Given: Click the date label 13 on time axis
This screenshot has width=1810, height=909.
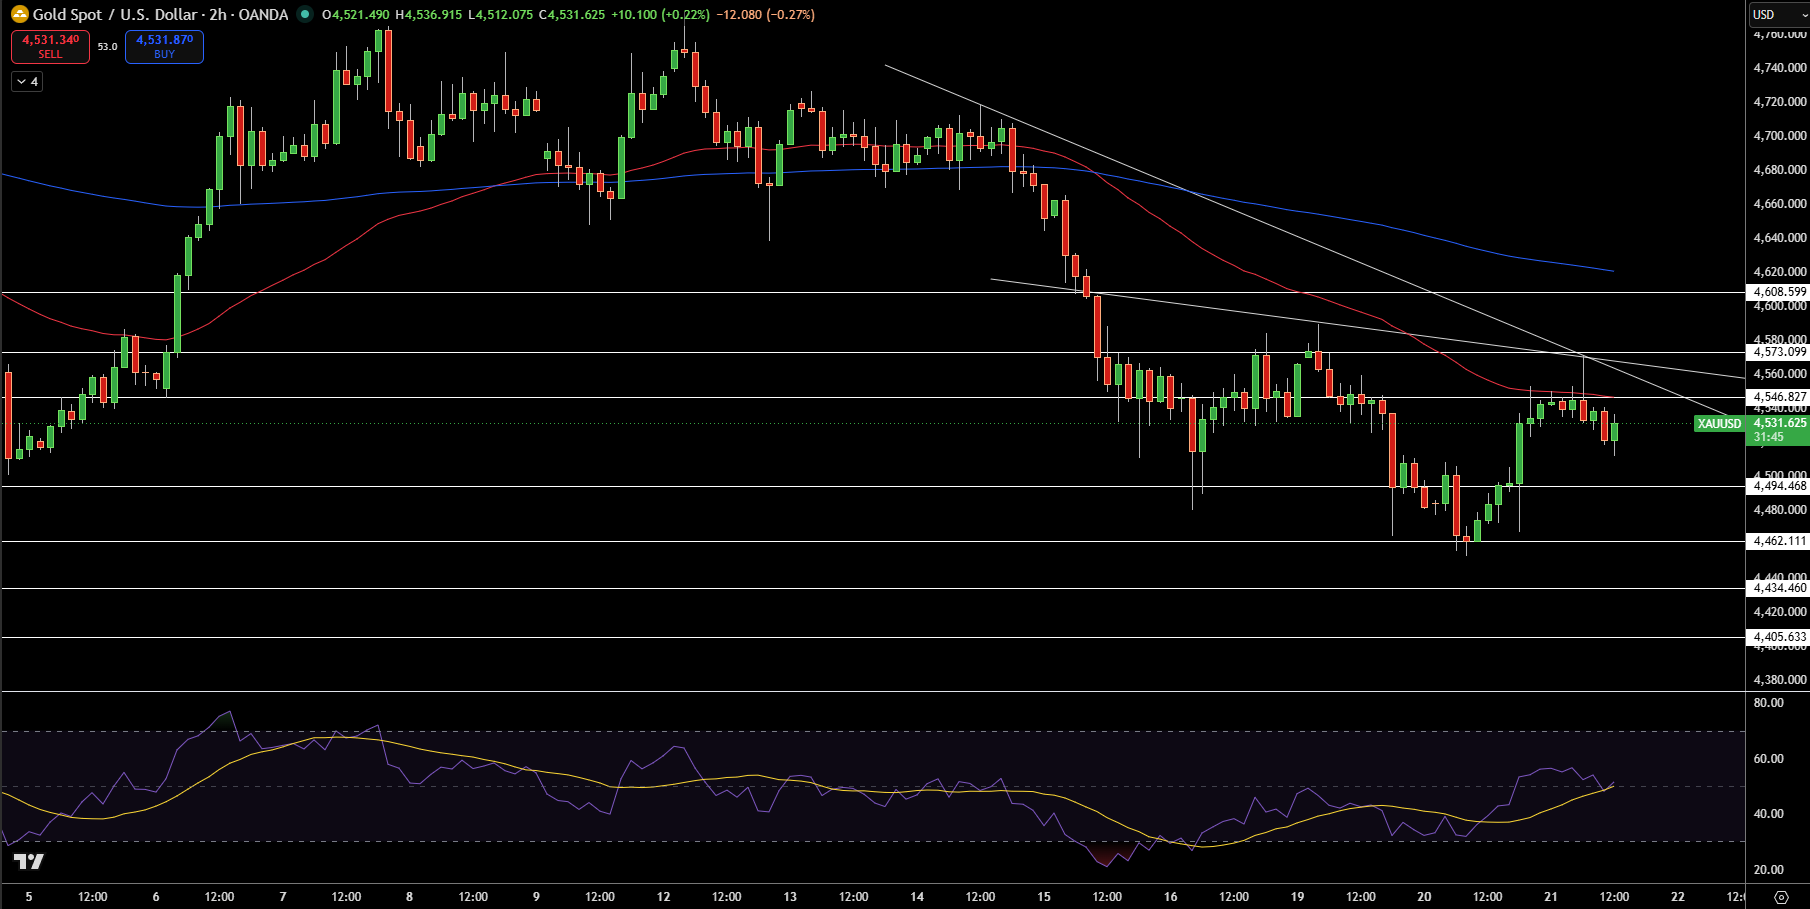Looking at the screenshot, I should pos(790,897).
